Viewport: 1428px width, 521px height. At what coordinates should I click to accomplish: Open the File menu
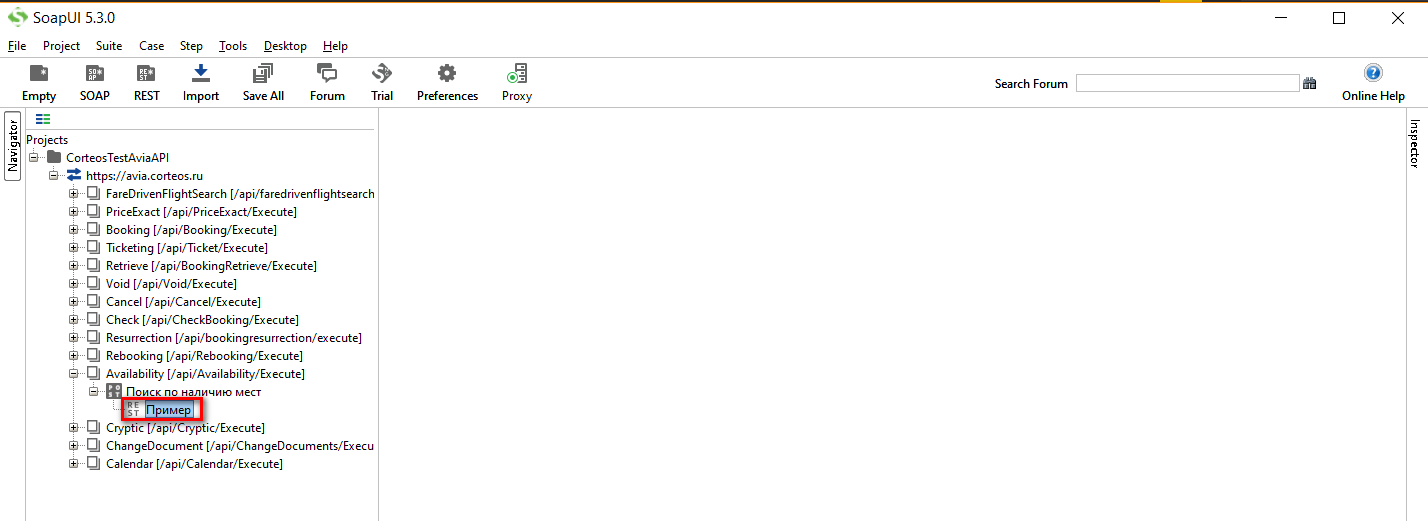[17, 46]
